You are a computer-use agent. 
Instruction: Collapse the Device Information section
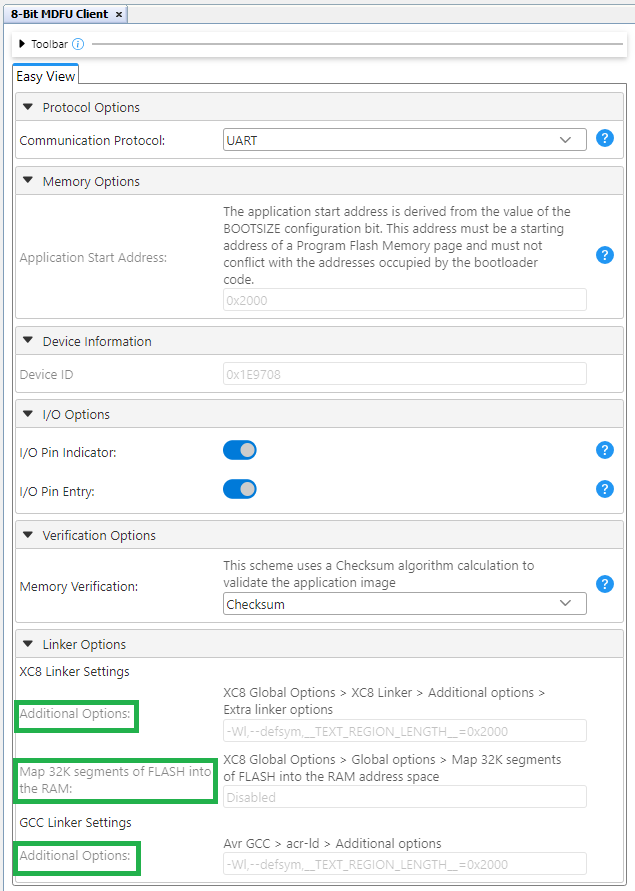point(27,342)
